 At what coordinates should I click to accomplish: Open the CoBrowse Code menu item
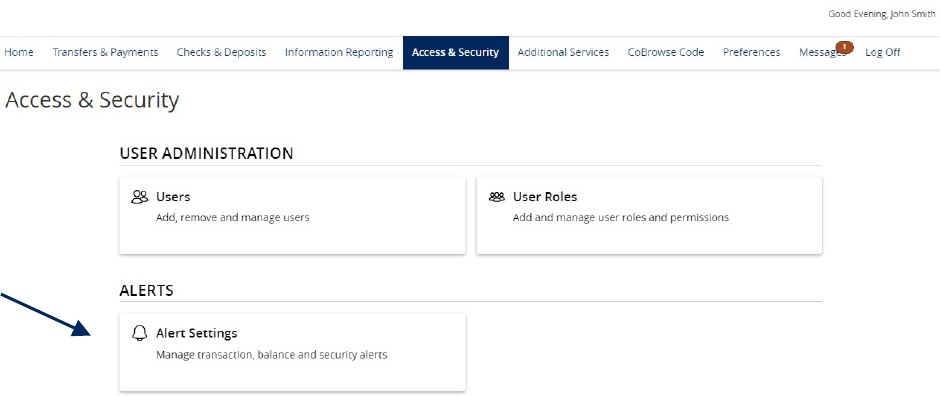(x=665, y=52)
